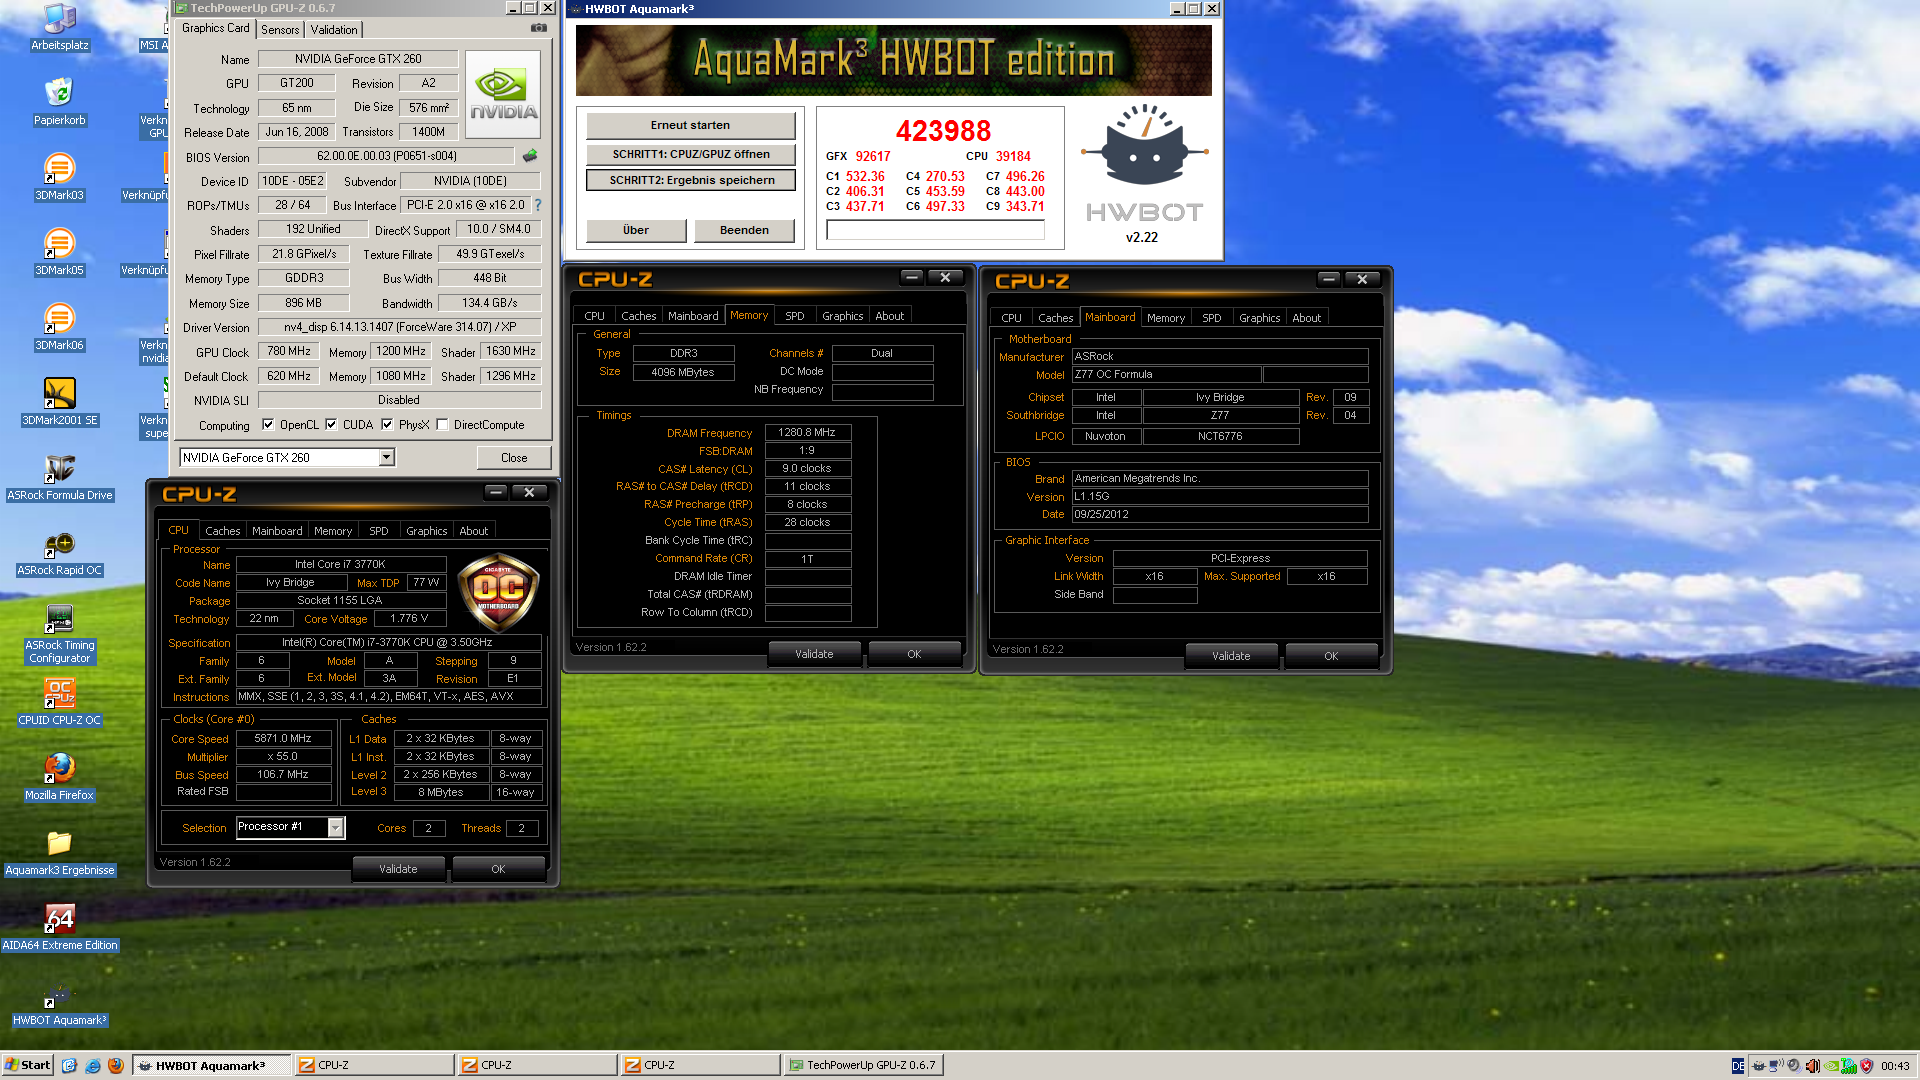
Task: Click the MSI Afterburner desktop icon
Action: click(155, 27)
